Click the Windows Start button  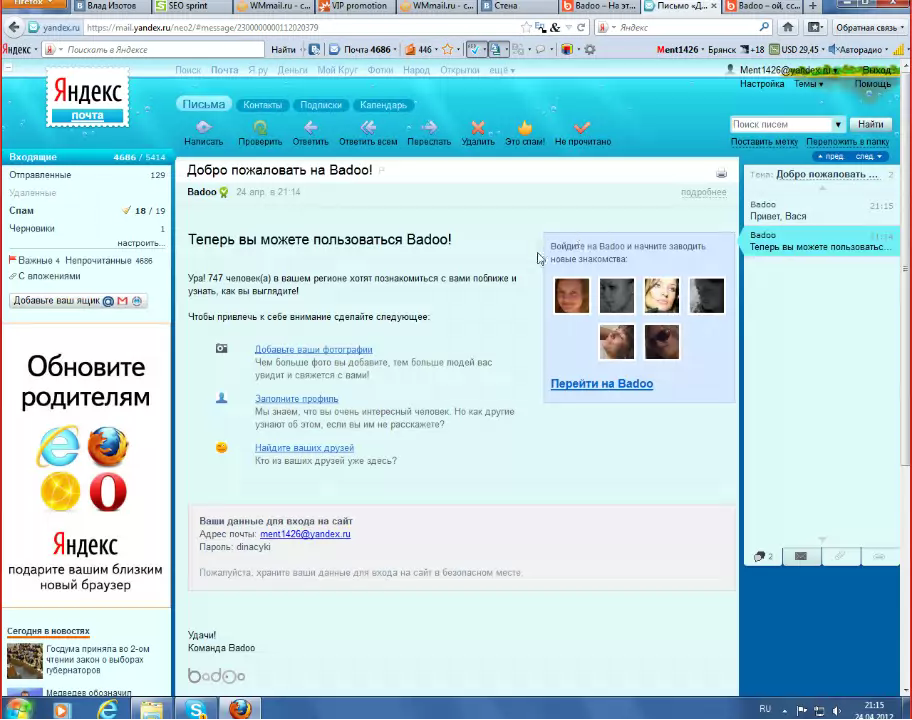click(17, 709)
